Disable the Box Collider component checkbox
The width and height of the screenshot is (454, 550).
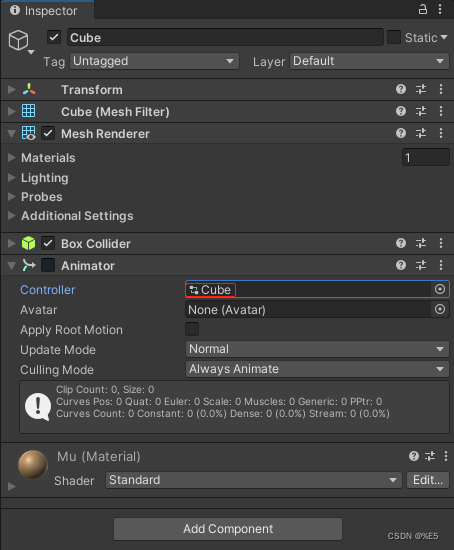(x=48, y=243)
